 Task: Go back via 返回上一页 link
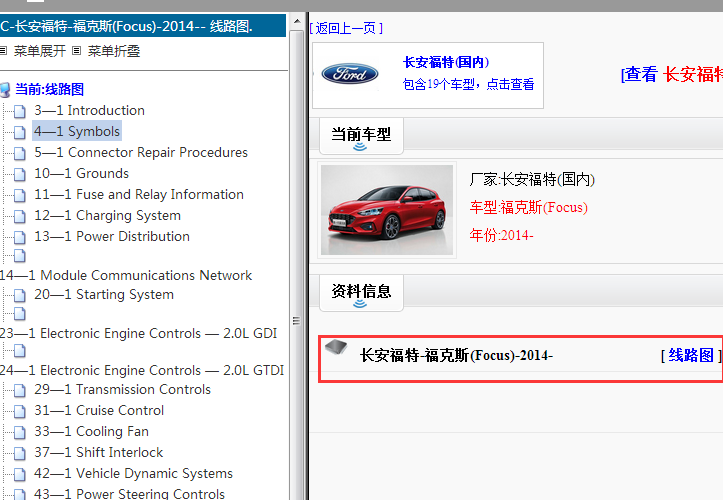(346, 29)
